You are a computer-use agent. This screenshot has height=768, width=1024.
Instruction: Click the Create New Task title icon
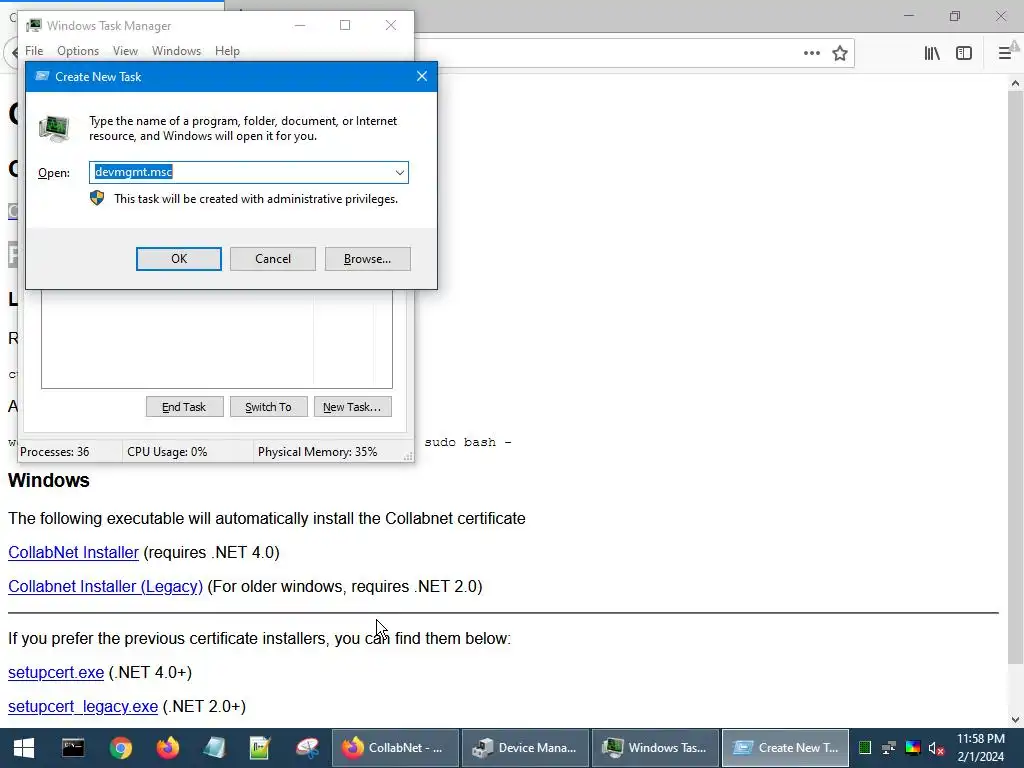pyautogui.click(x=42, y=76)
